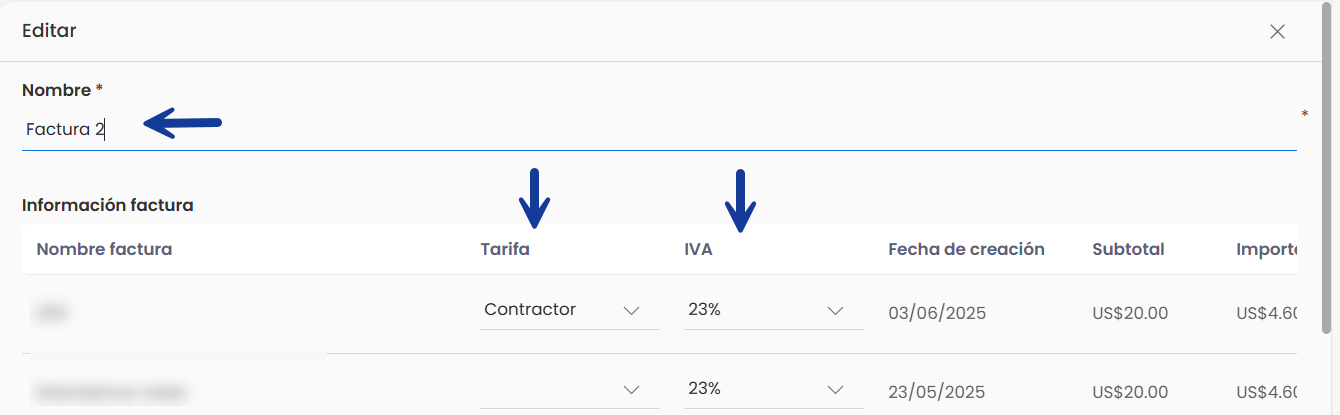This screenshot has width=1340, height=415.
Task: Click the first row's US$20.00 subtotal
Action: (1130, 313)
